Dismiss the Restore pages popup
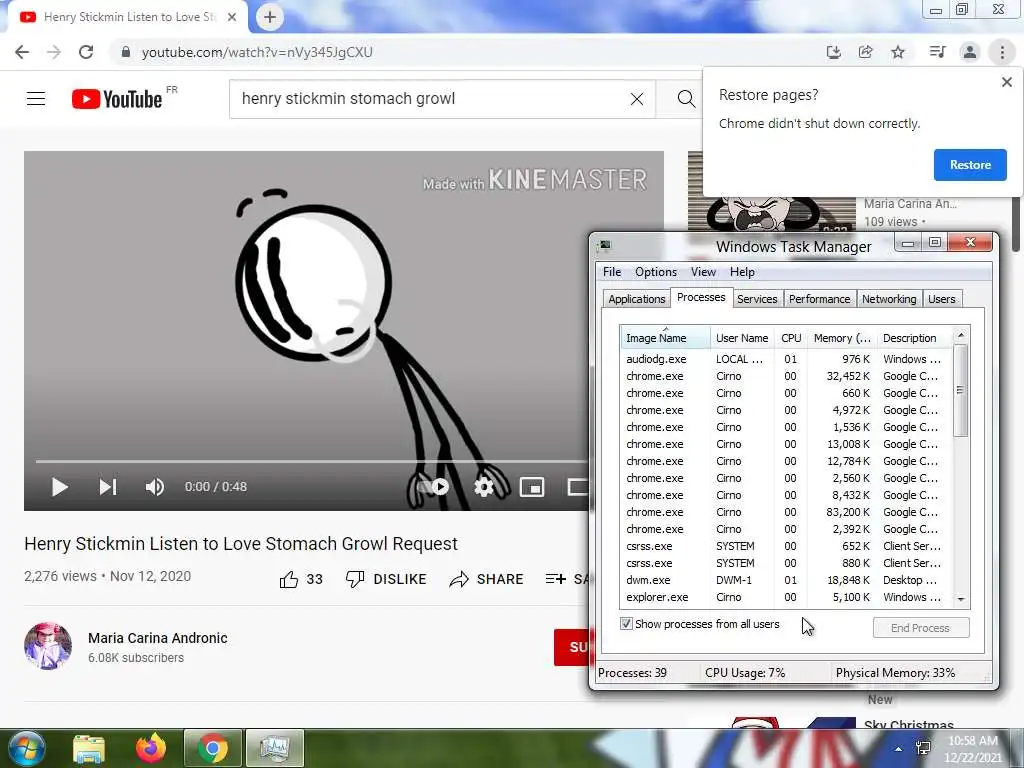Viewport: 1024px width, 768px height. pyautogui.click(x=1006, y=82)
